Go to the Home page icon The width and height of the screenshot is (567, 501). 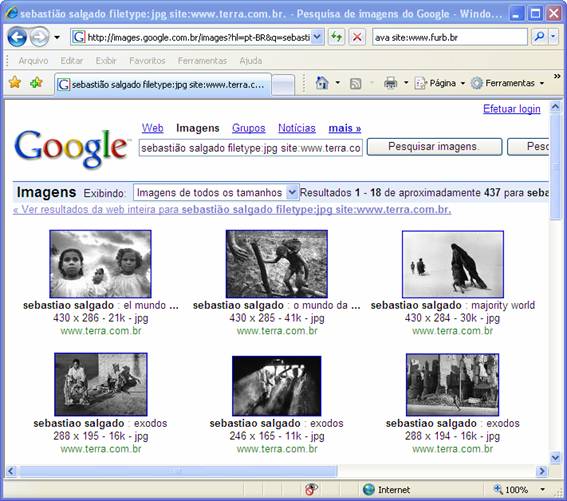[x=321, y=83]
